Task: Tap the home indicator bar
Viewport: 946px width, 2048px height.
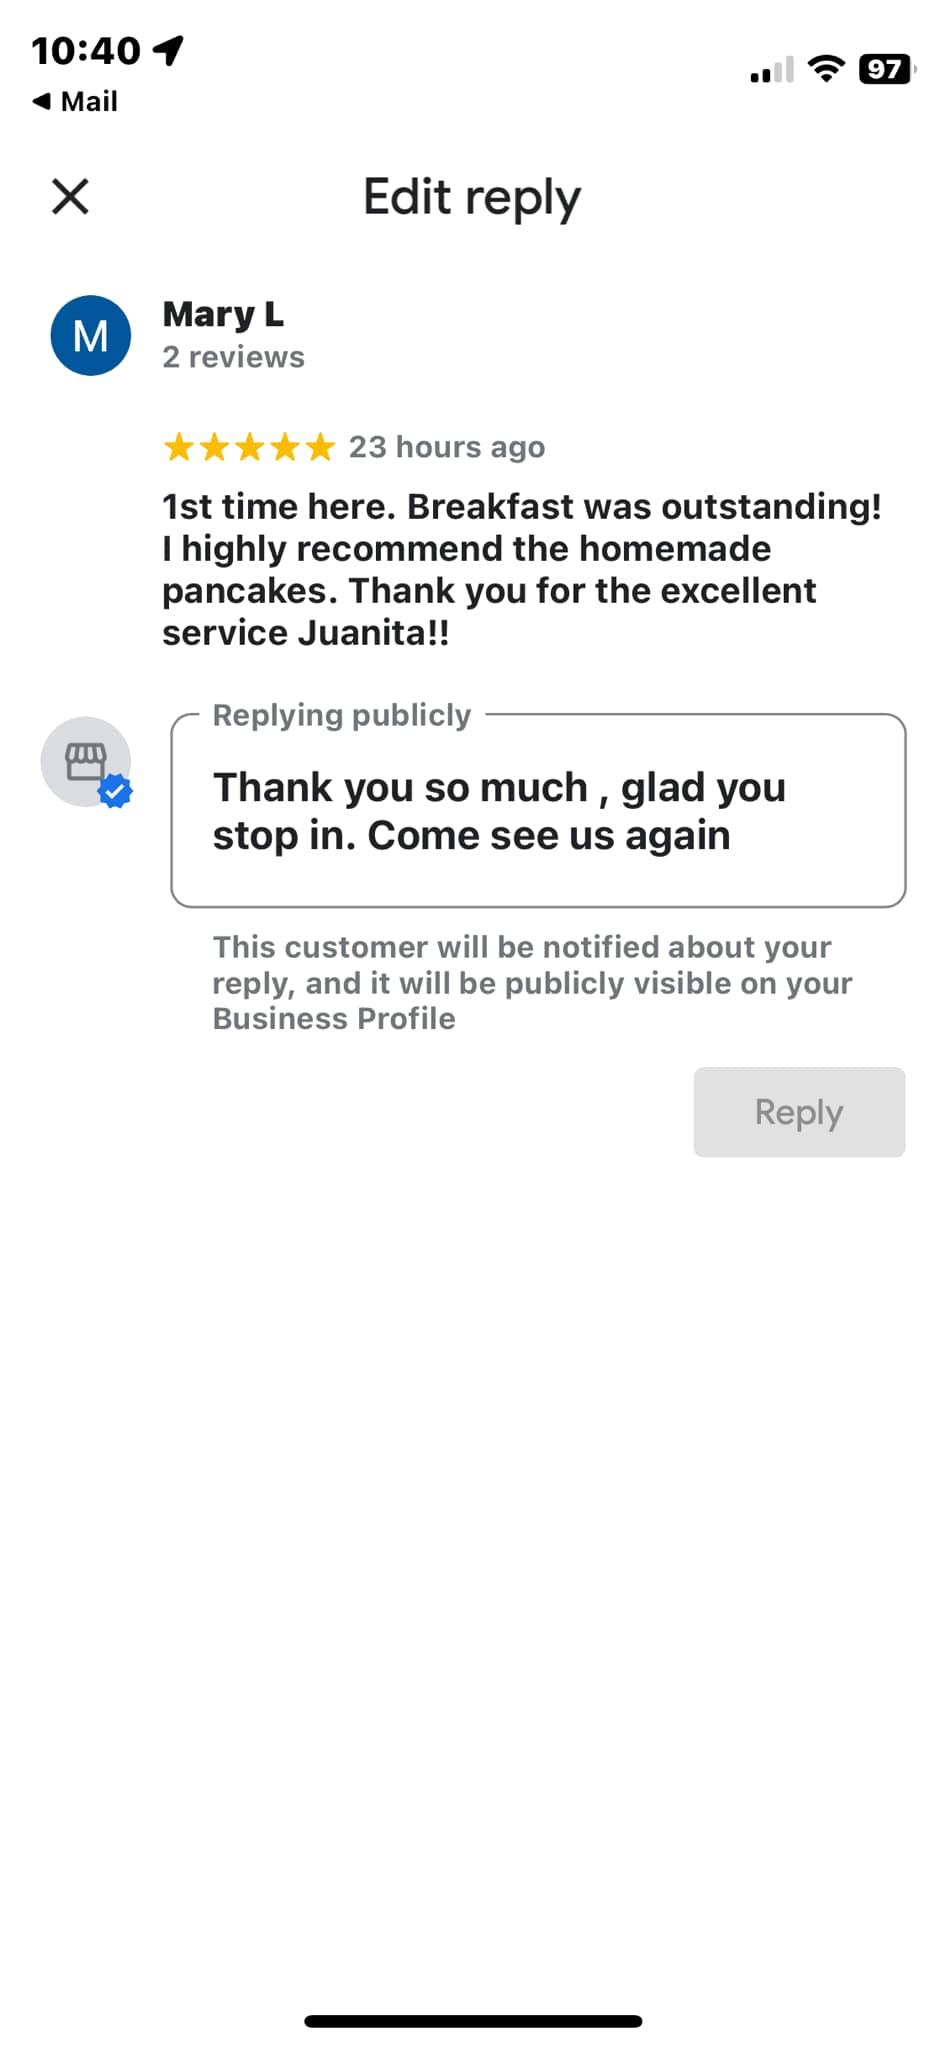Action: (473, 2021)
